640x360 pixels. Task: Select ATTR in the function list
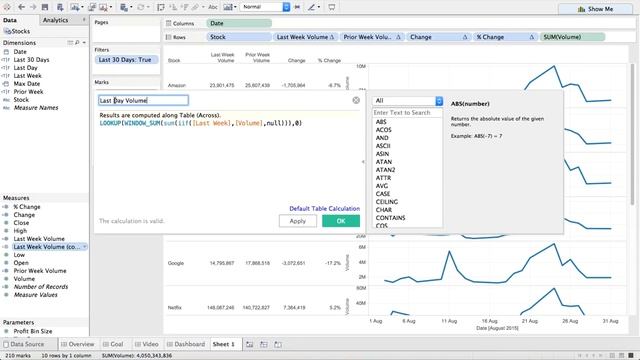click(x=383, y=178)
